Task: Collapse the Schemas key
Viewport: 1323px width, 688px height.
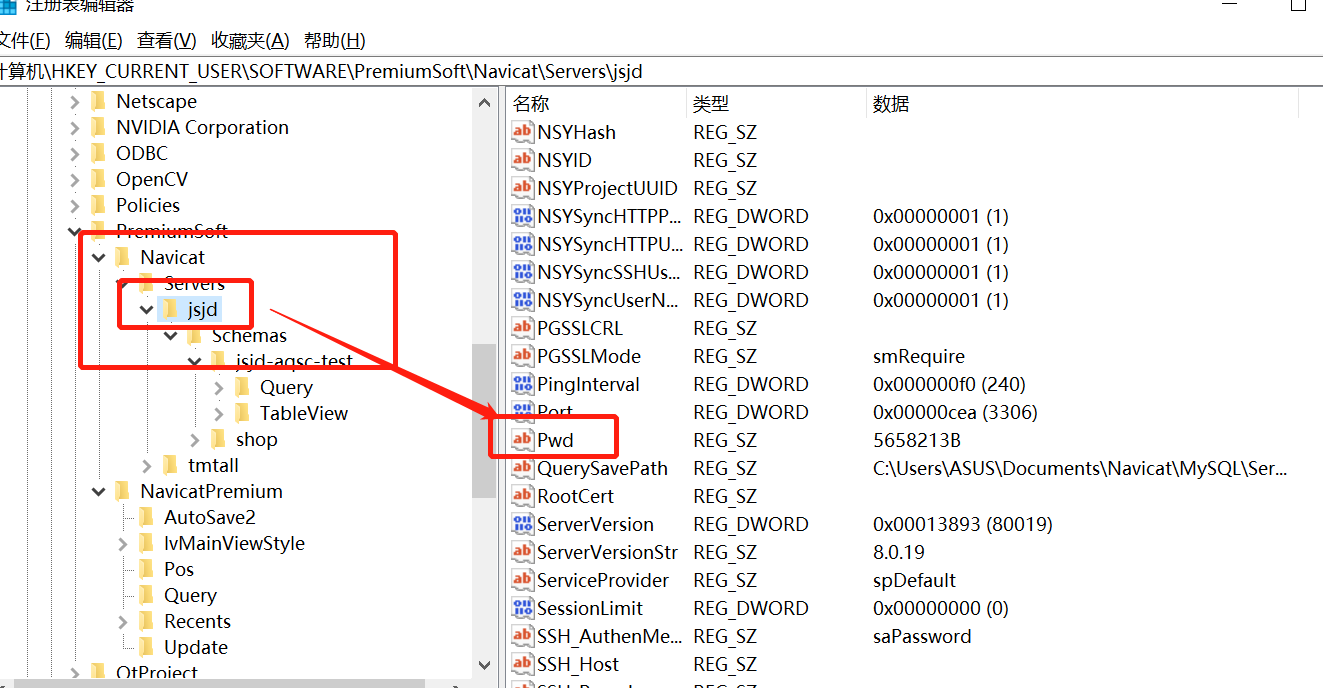Action: tap(171, 335)
